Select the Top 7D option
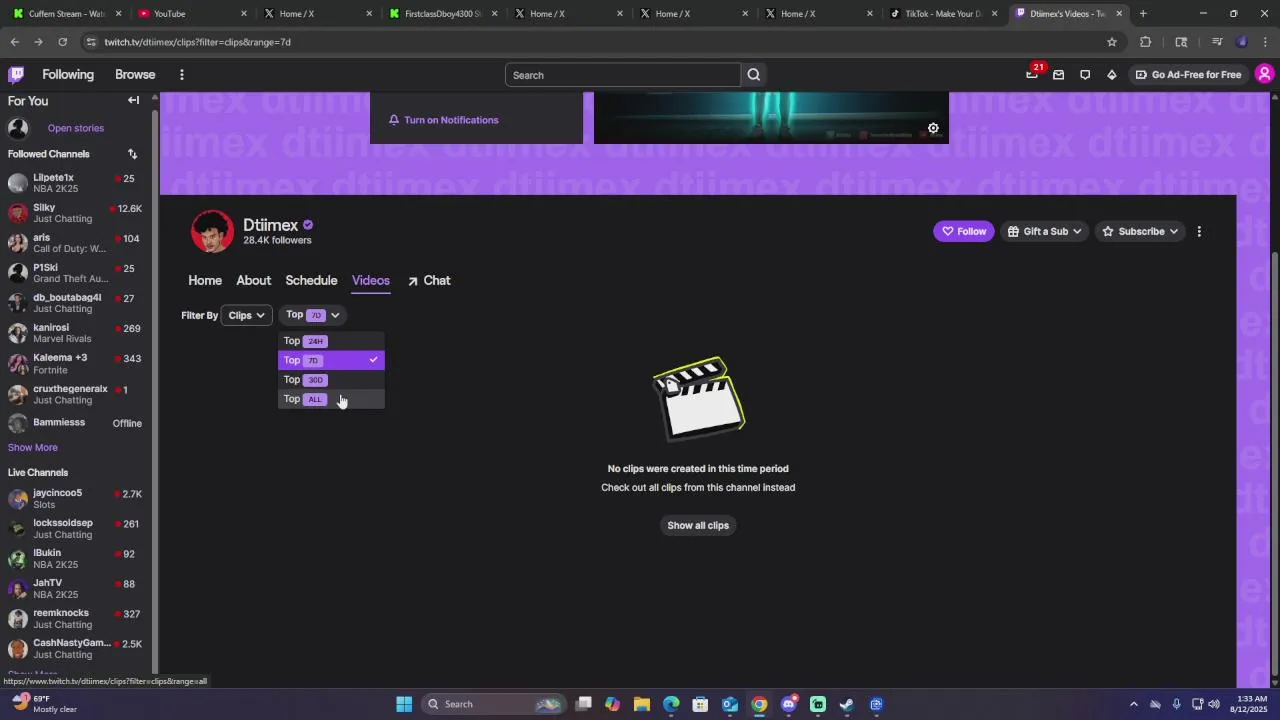 (331, 360)
